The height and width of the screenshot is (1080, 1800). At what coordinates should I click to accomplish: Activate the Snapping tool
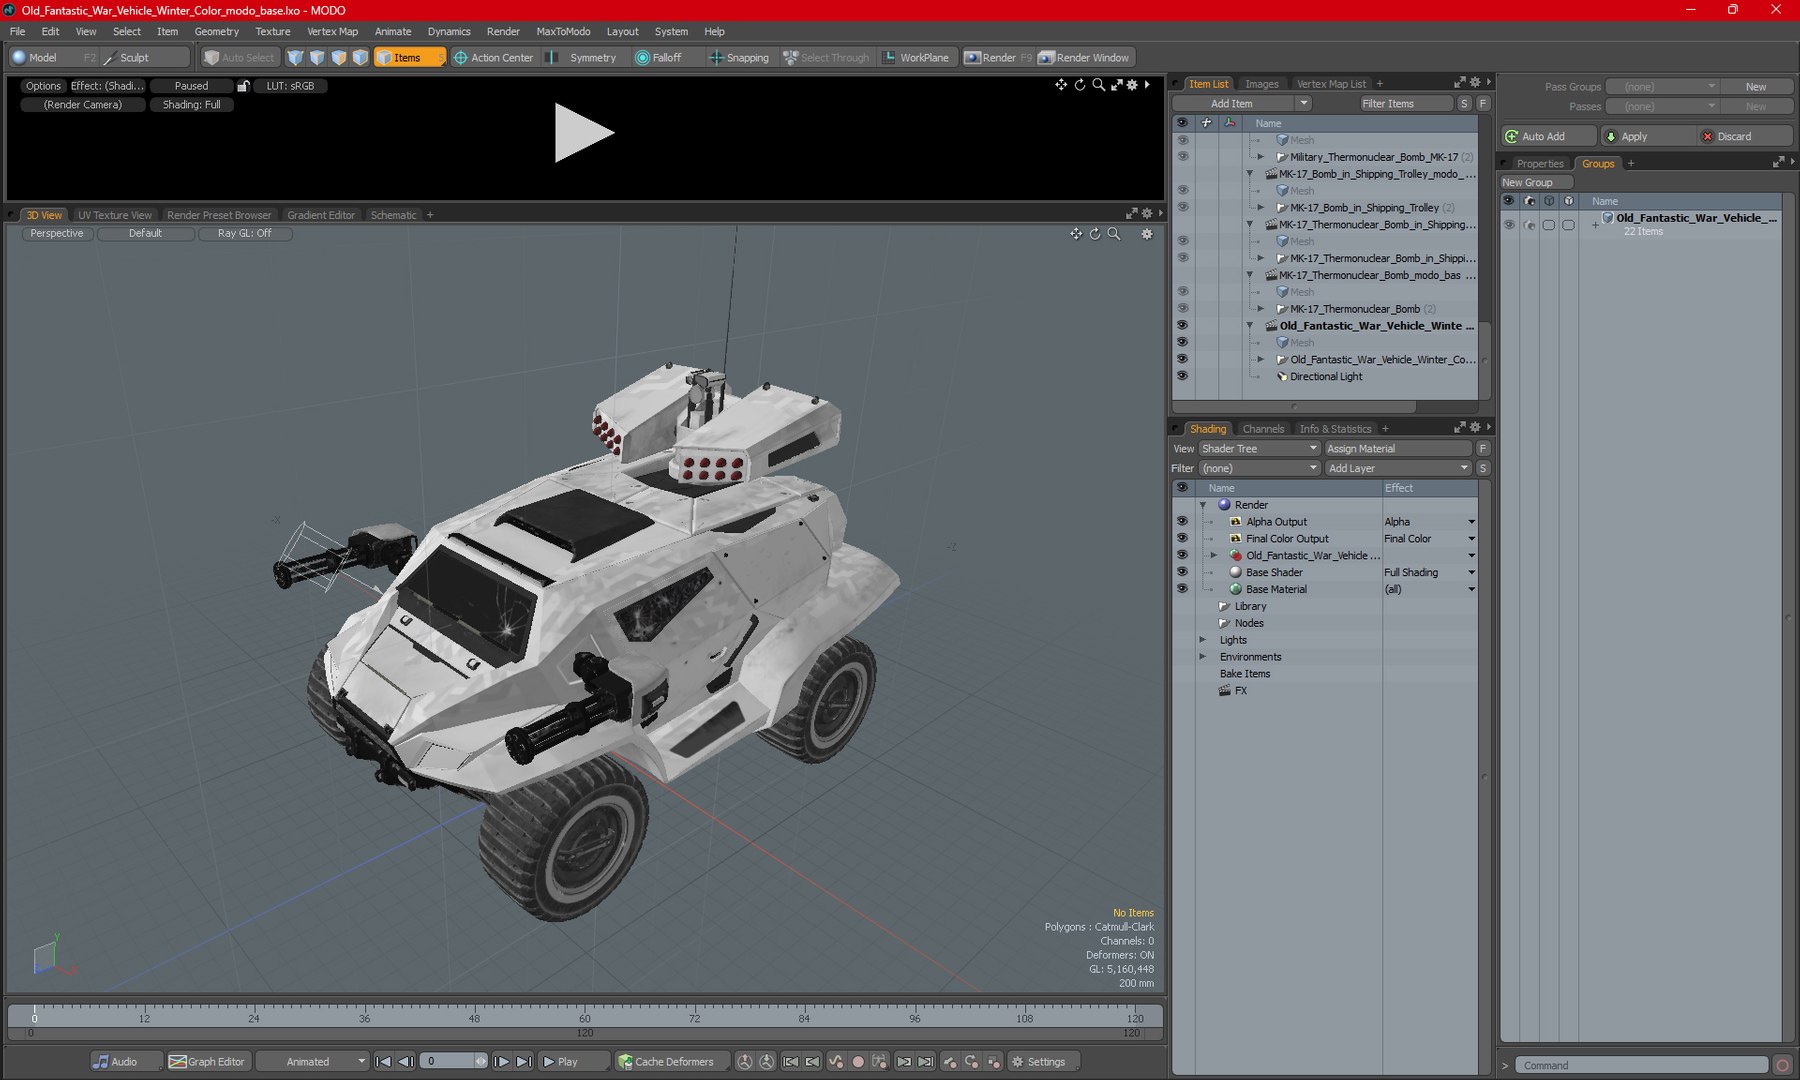coord(739,58)
